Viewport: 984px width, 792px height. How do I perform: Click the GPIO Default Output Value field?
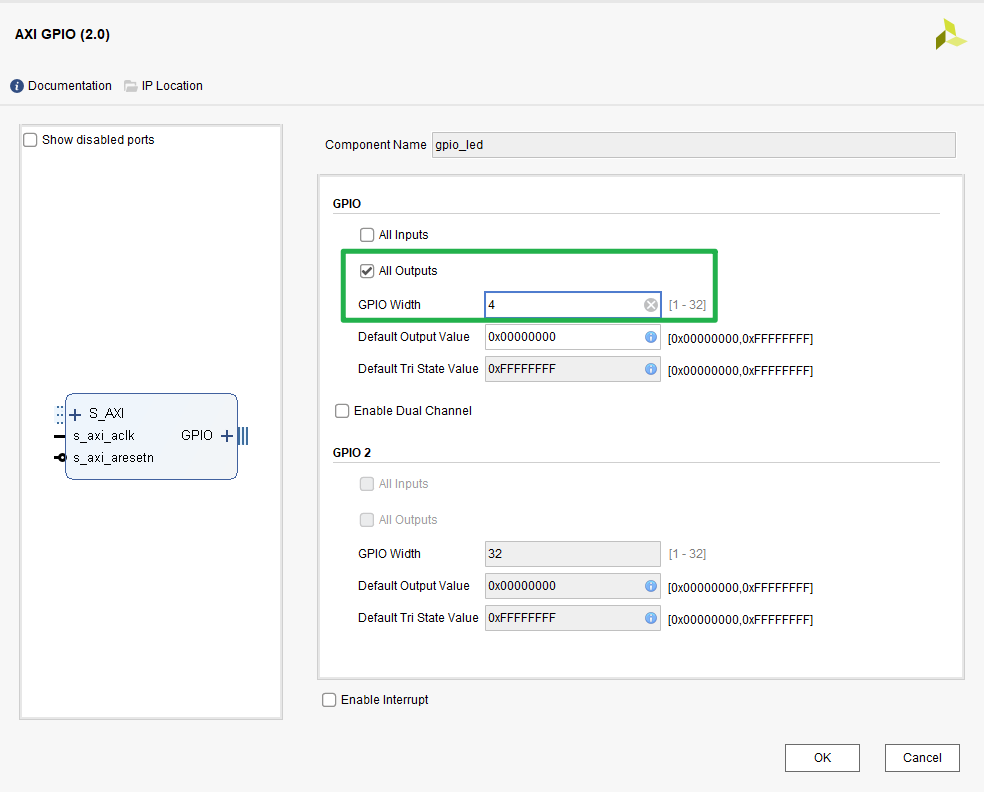tap(562, 337)
